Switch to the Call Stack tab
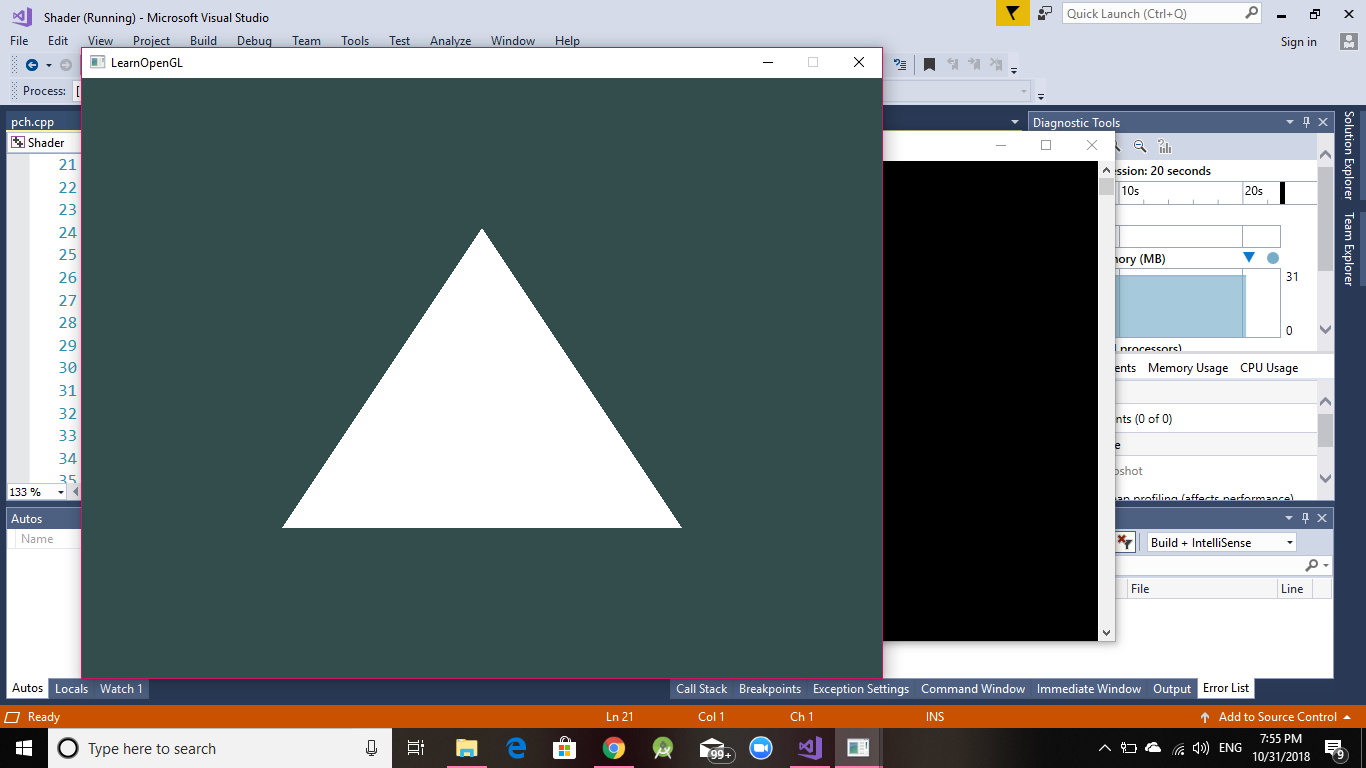The height and width of the screenshot is (768, 1366). pos(701,688)
